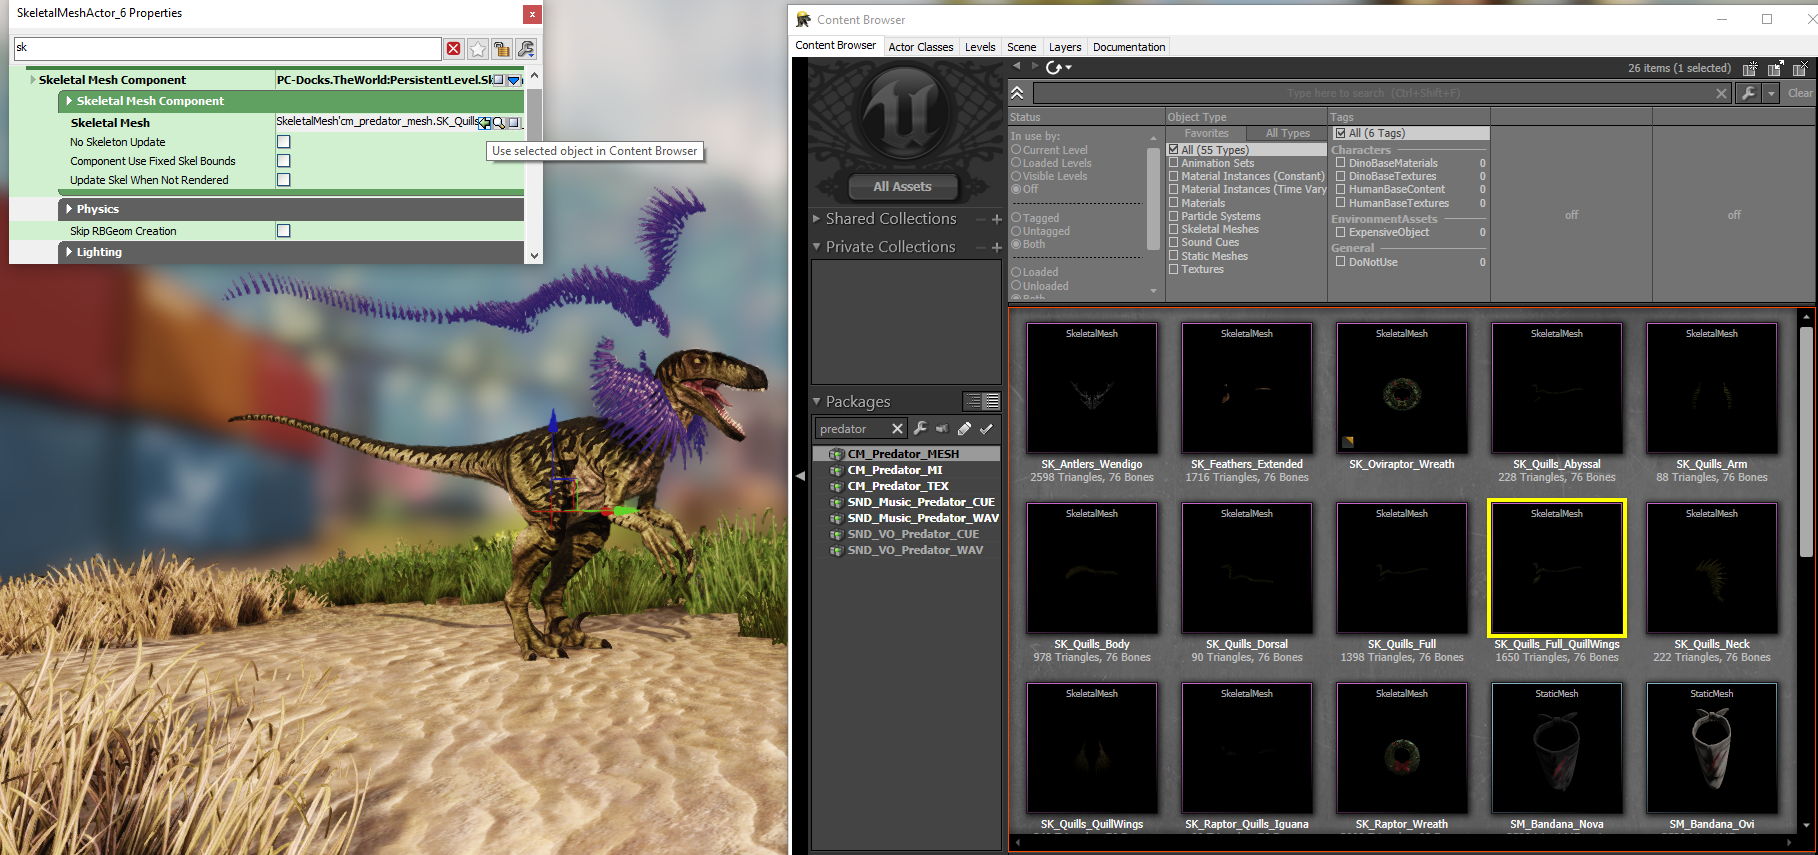The width and height of the screenshot is (1818, 855).
Task: Select the SK_Antlers_Wendigo thumbnail
Action: click(1092, 389)
